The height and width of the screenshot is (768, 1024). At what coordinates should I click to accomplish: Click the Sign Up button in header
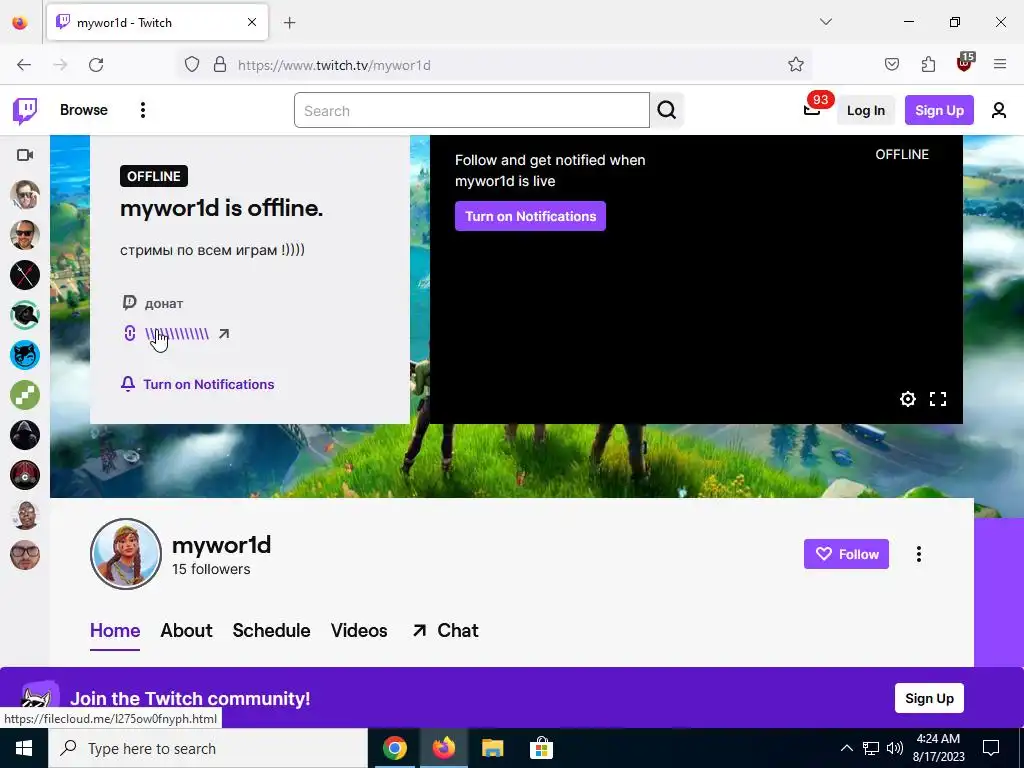pos(938,110)
